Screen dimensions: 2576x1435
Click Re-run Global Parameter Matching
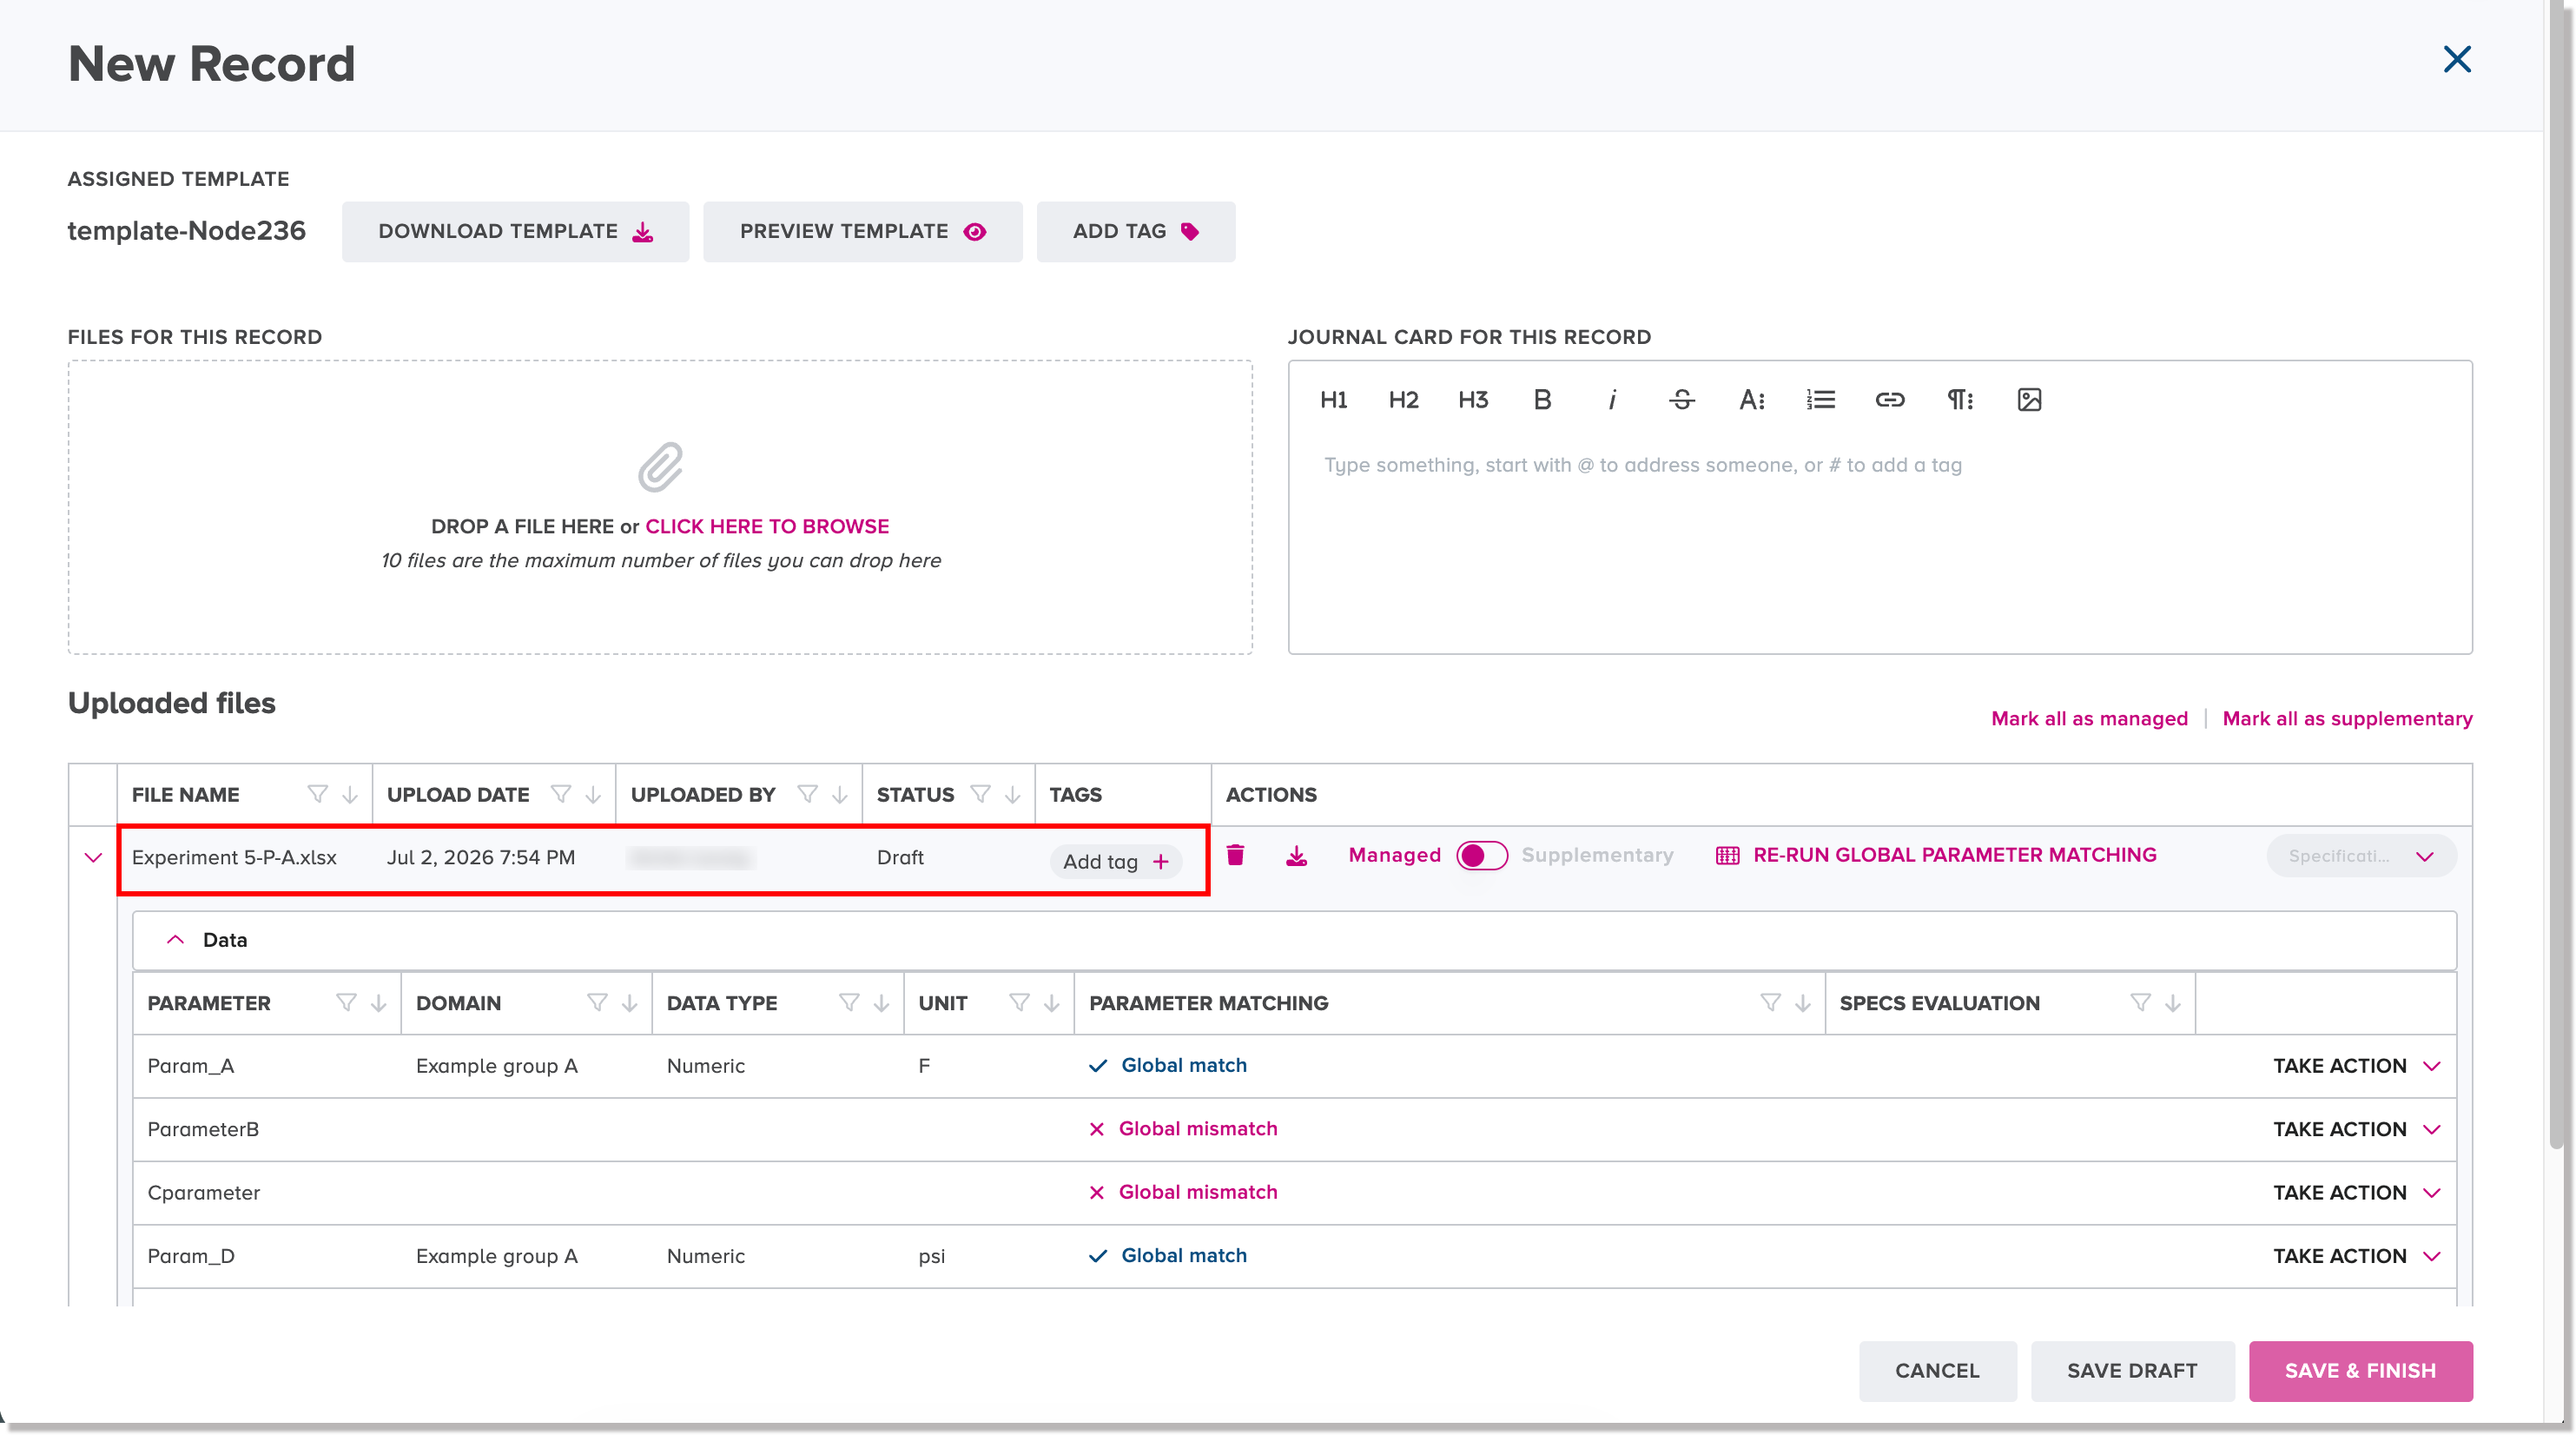point(1936,855)
